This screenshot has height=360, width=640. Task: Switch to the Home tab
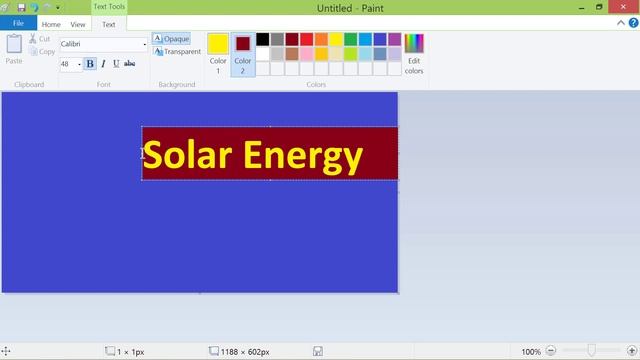[x=51, y=24]
